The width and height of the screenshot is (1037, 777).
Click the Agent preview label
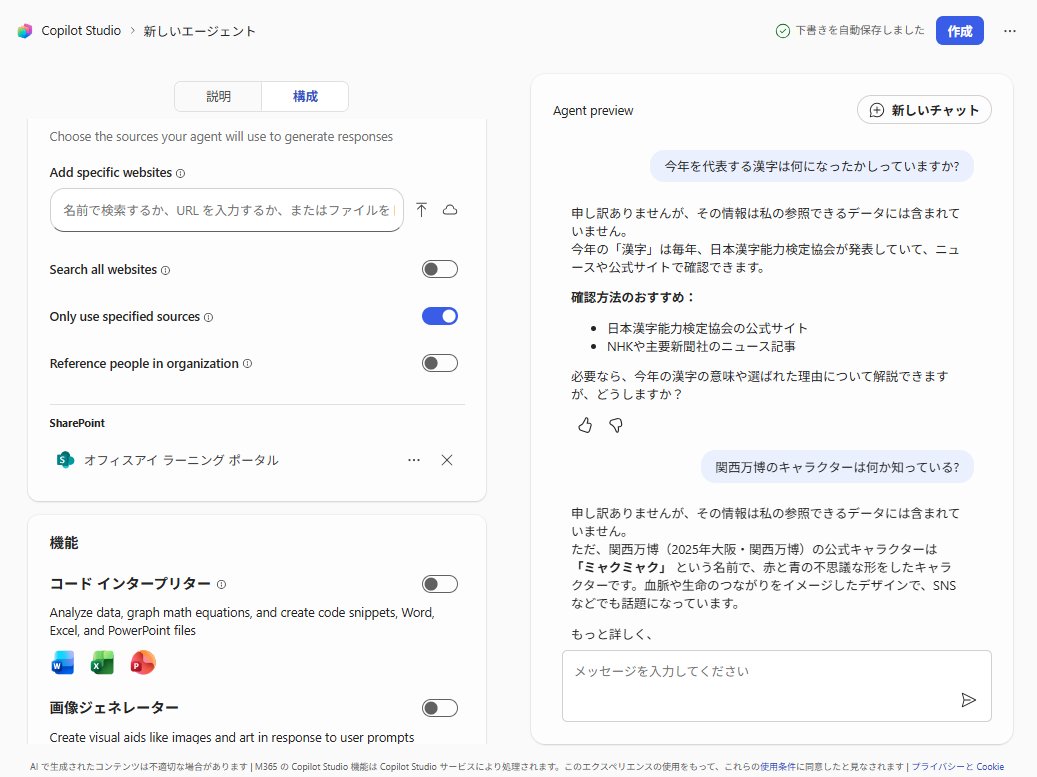tap(593, 110)
